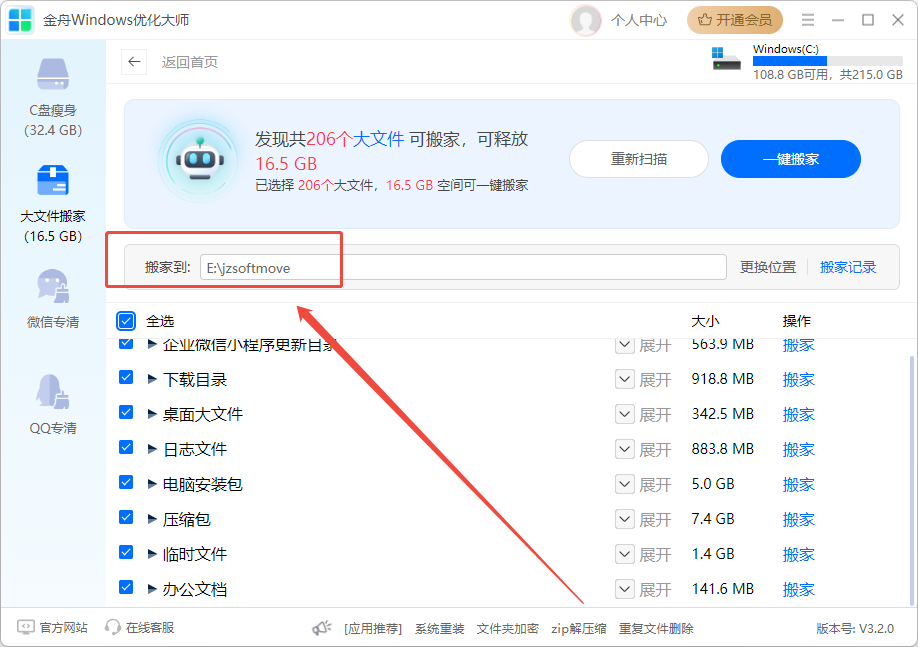
Task: Open the 微信专清 sidebar icon
Action: coord(53,286)
